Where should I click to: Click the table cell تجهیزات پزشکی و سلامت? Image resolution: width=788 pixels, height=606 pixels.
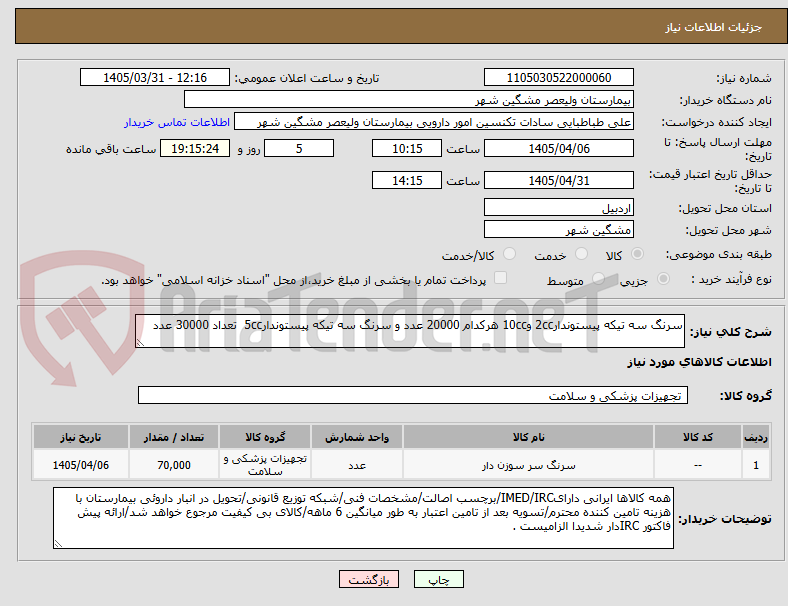tap(265, 465)
